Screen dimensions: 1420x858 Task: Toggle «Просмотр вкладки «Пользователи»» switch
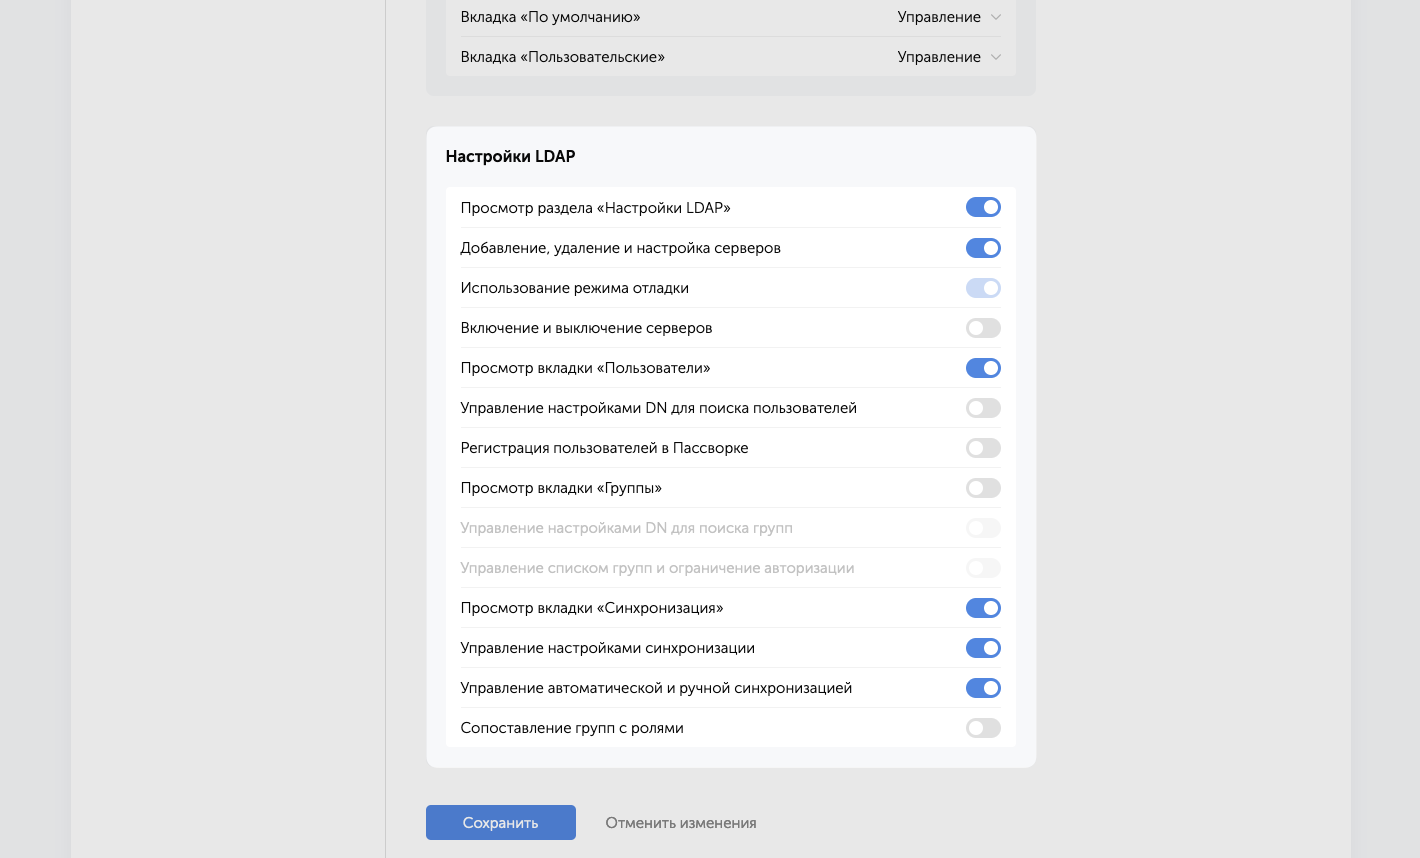click(983, 367)
